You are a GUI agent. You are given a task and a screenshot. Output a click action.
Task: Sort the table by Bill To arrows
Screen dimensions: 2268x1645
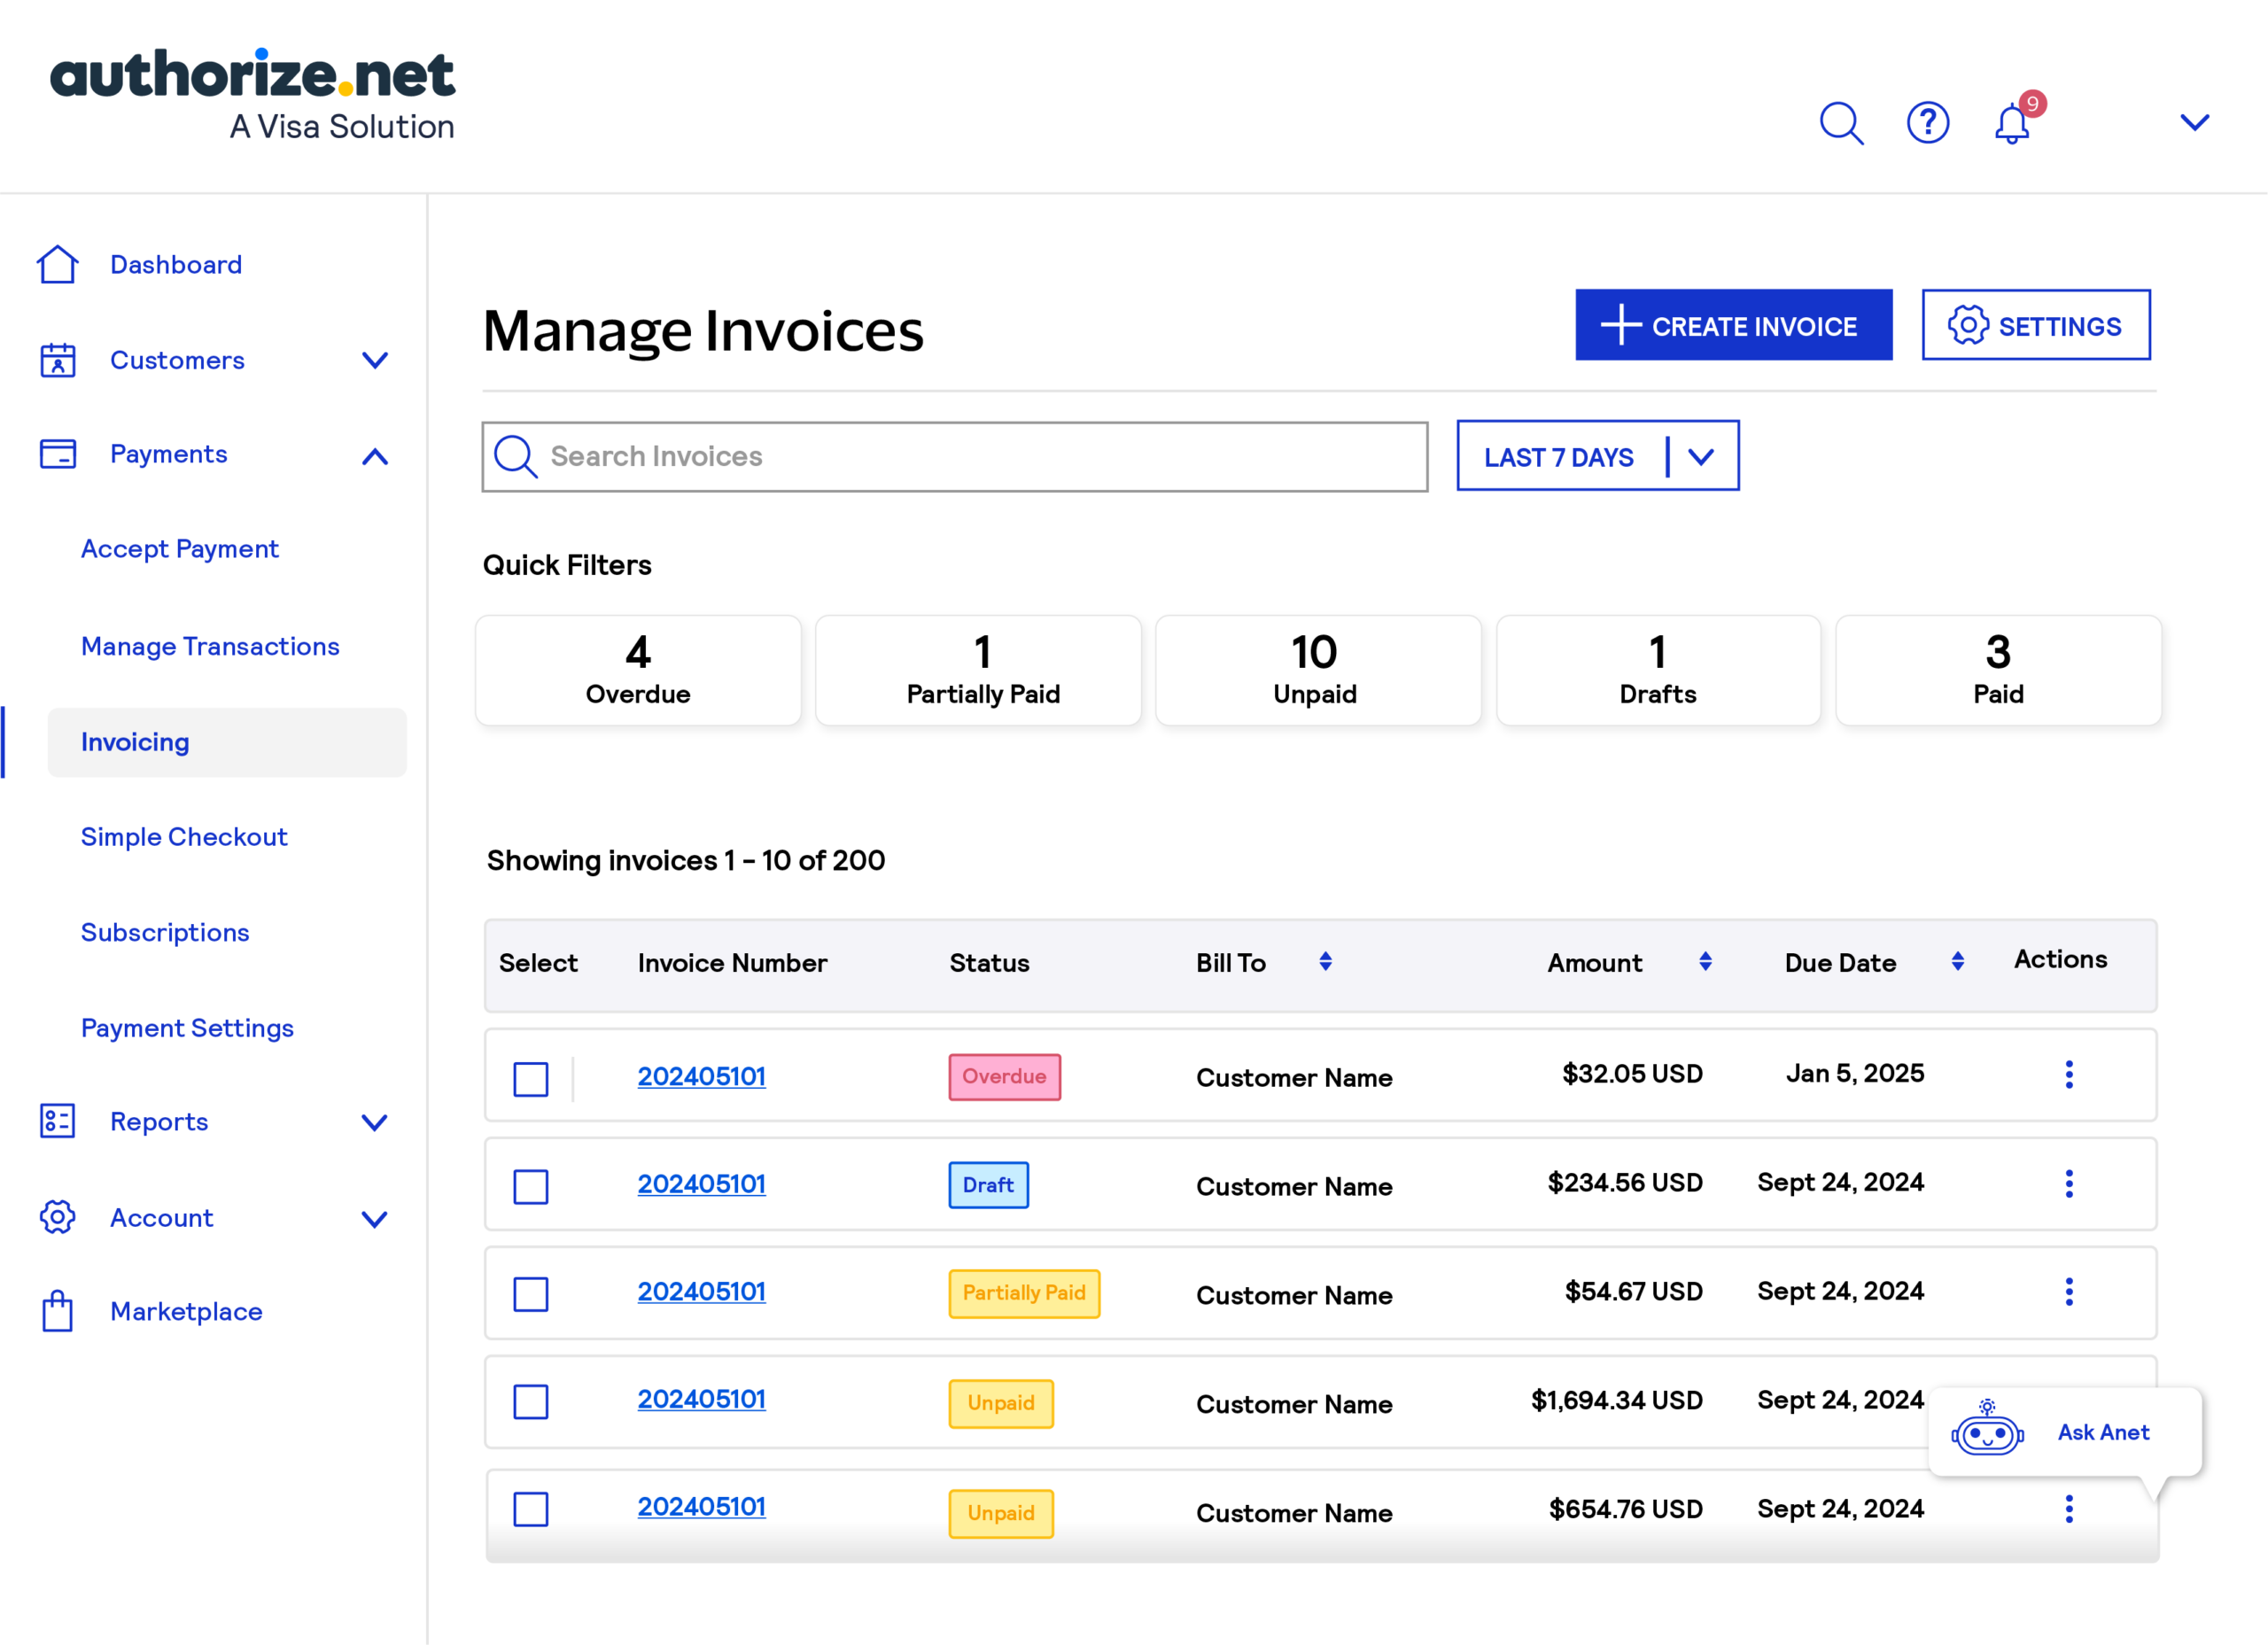[1325, 962]
